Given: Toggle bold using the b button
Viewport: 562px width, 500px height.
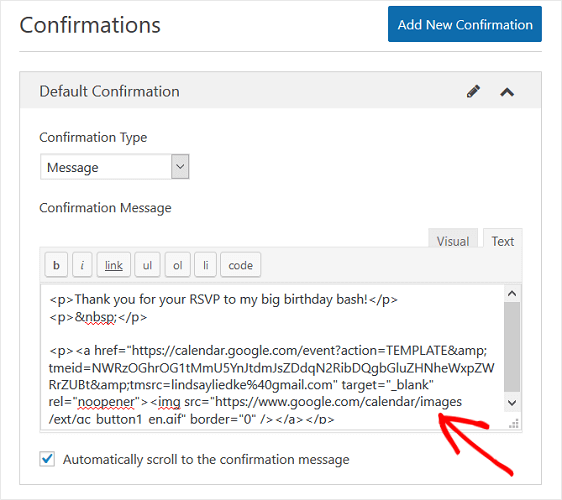Looking at the screenshot, I should [56, 265].
